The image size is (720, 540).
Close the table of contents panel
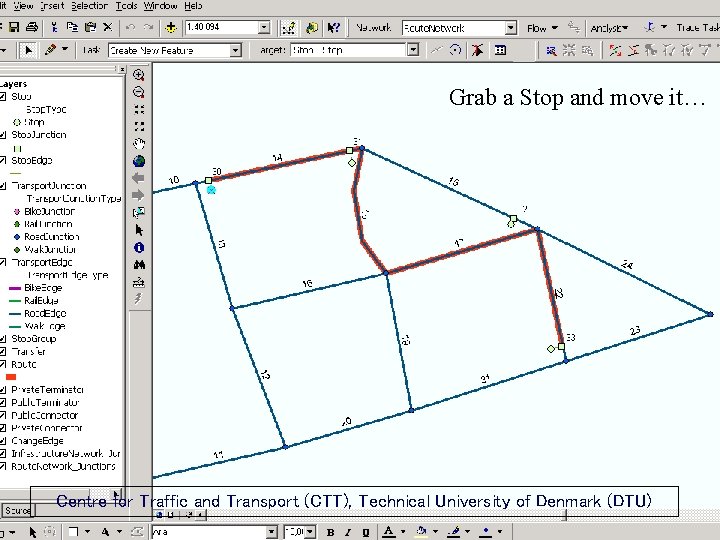(x=122, y=69)
